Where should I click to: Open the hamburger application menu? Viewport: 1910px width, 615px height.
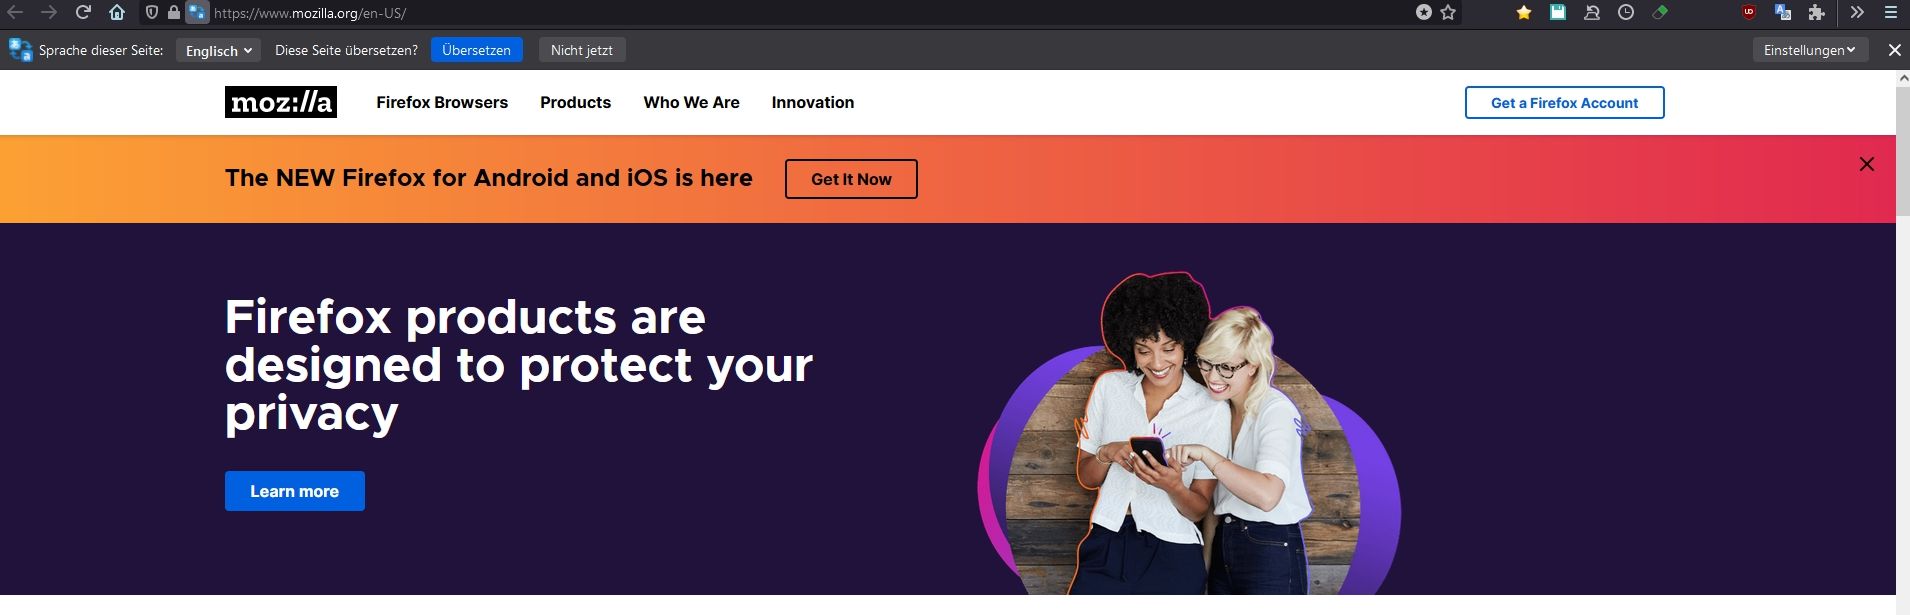(x=1891, y=12)
